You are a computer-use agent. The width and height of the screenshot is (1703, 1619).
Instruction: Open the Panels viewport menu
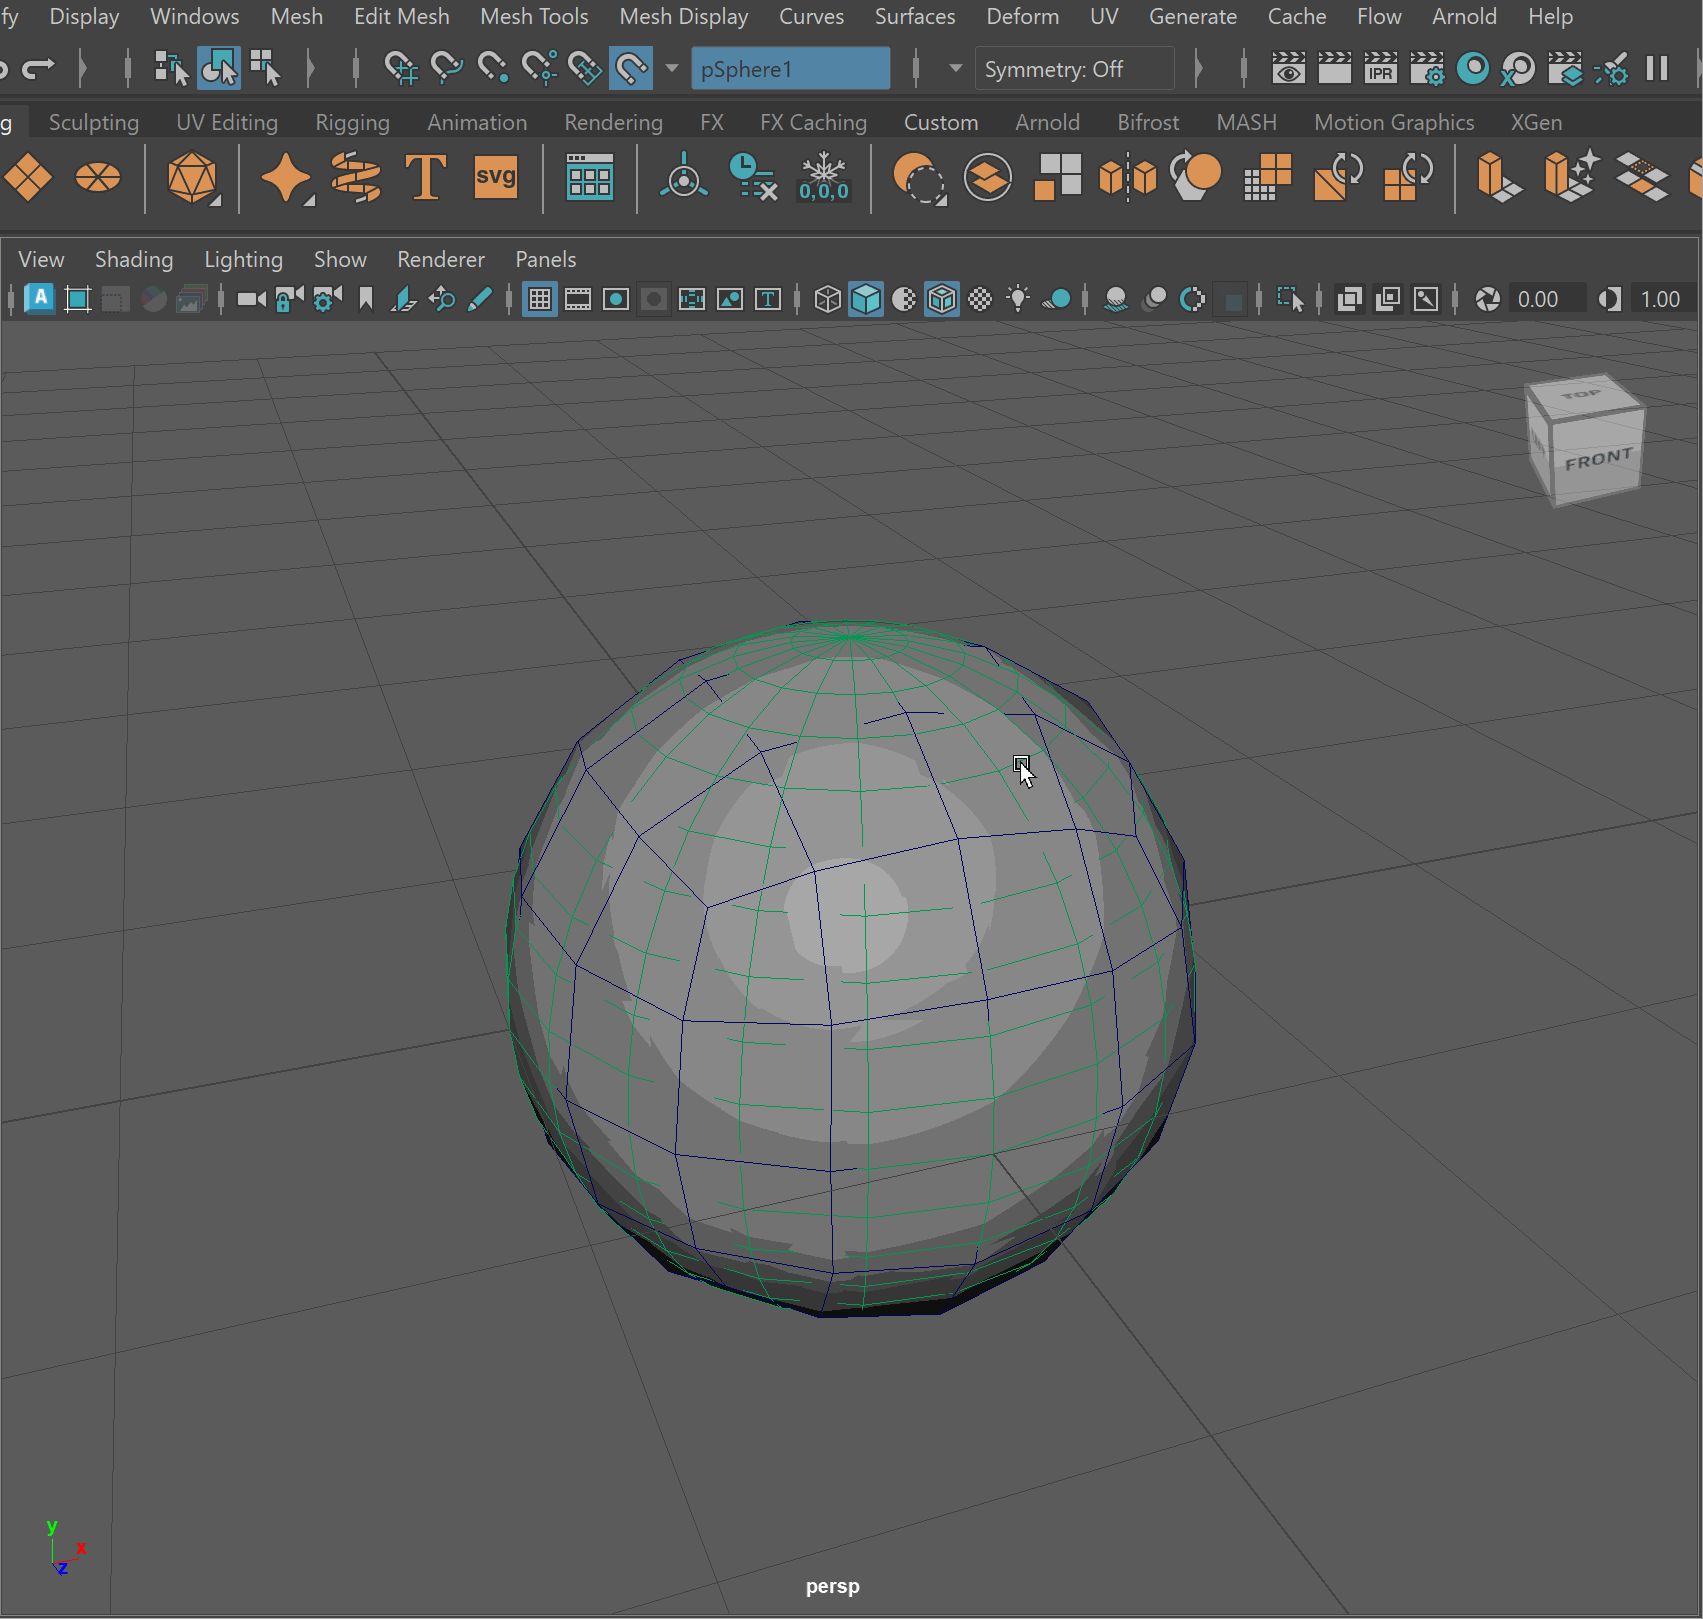[545, 259]
